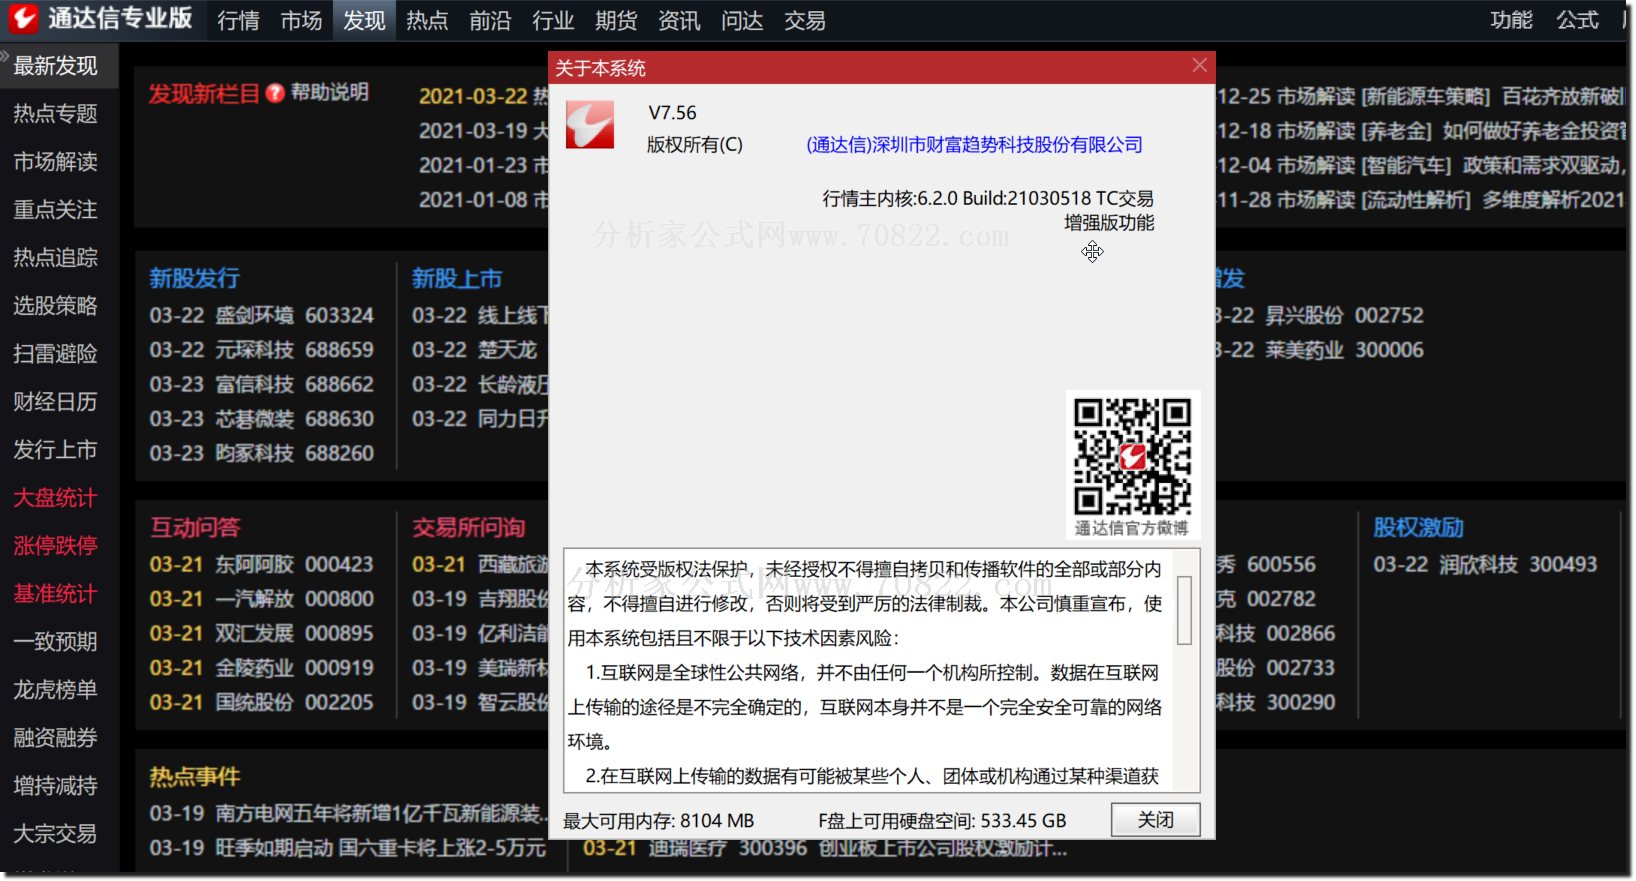Open the 行业 menu

pos(553,21)
